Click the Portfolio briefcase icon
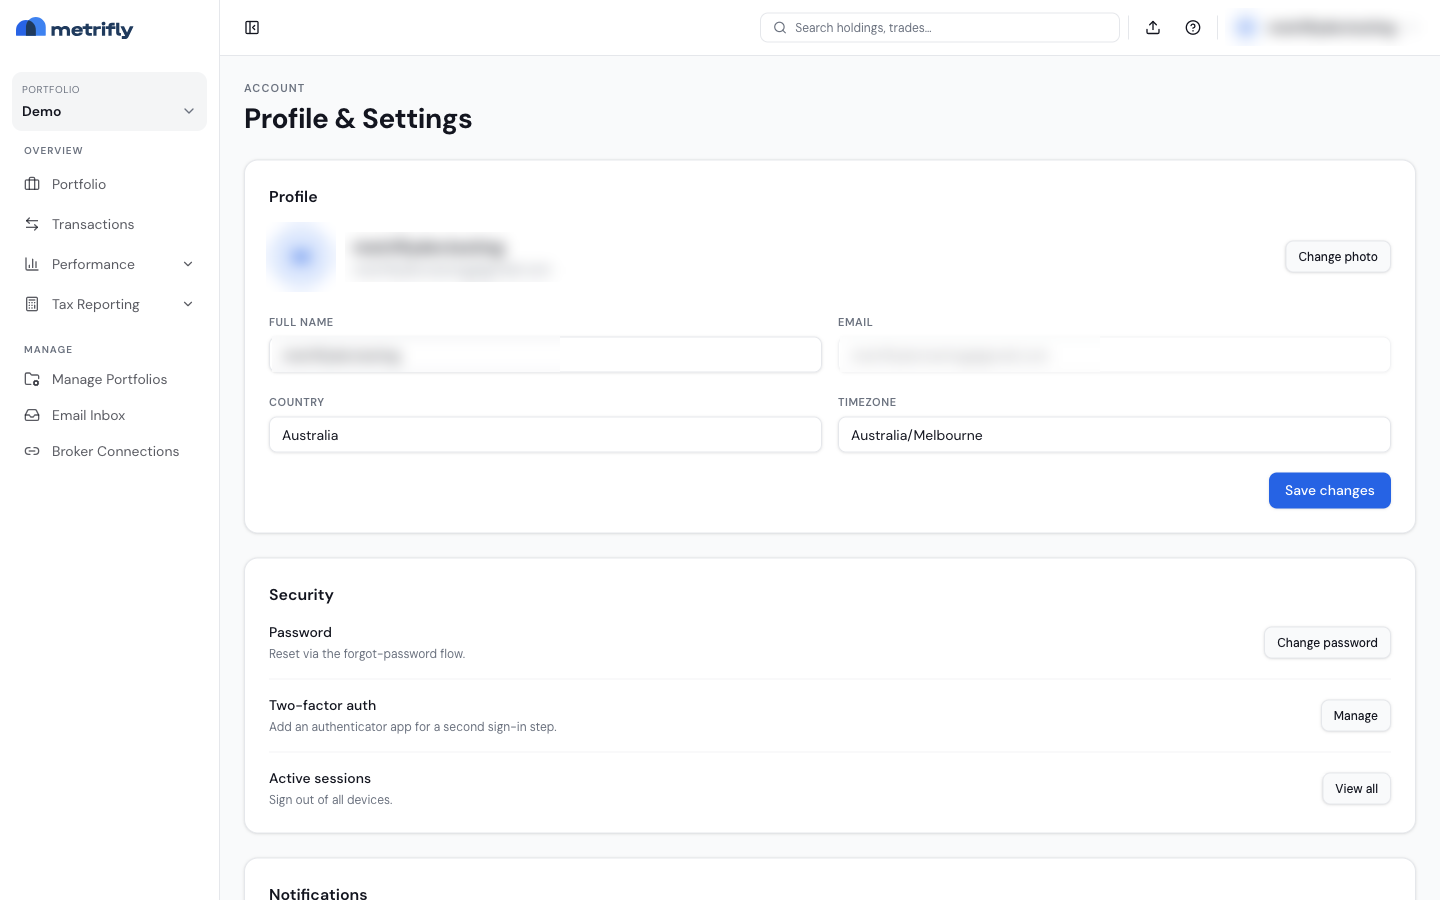 point(32,184)
